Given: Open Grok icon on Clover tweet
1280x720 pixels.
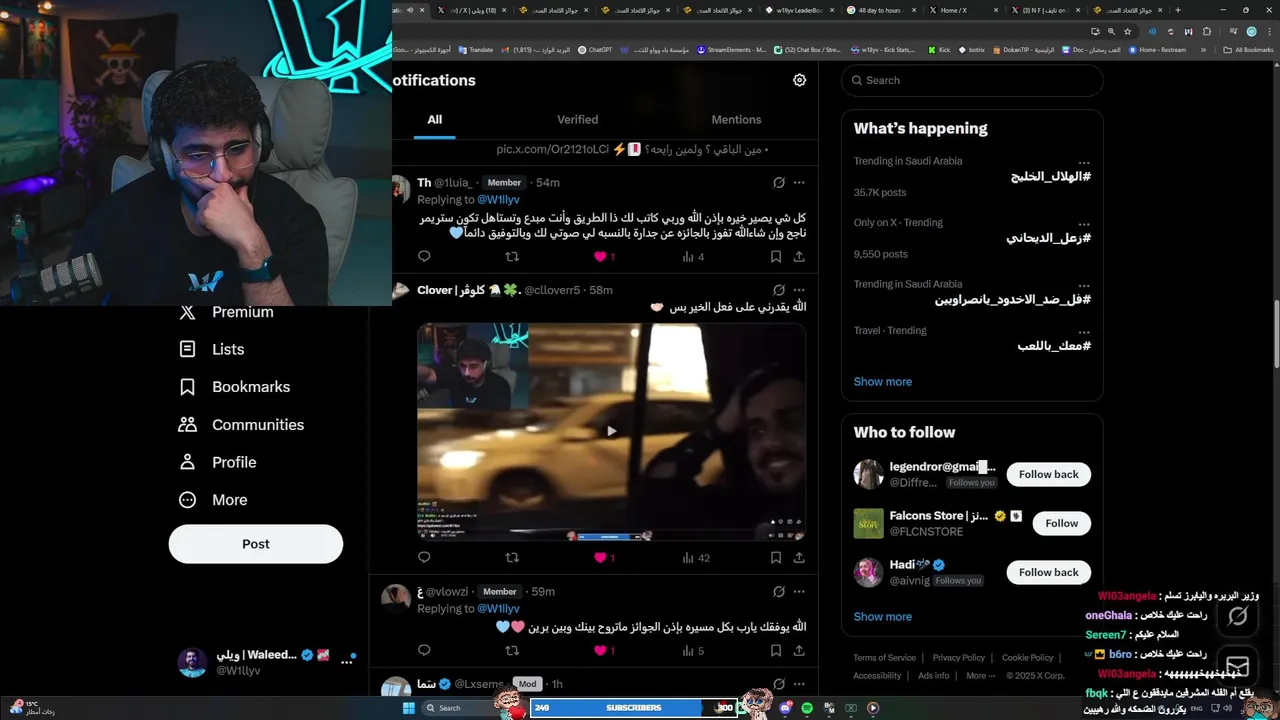Looking at the screenshot, I should pyautogui.click(x=778, y=290).
